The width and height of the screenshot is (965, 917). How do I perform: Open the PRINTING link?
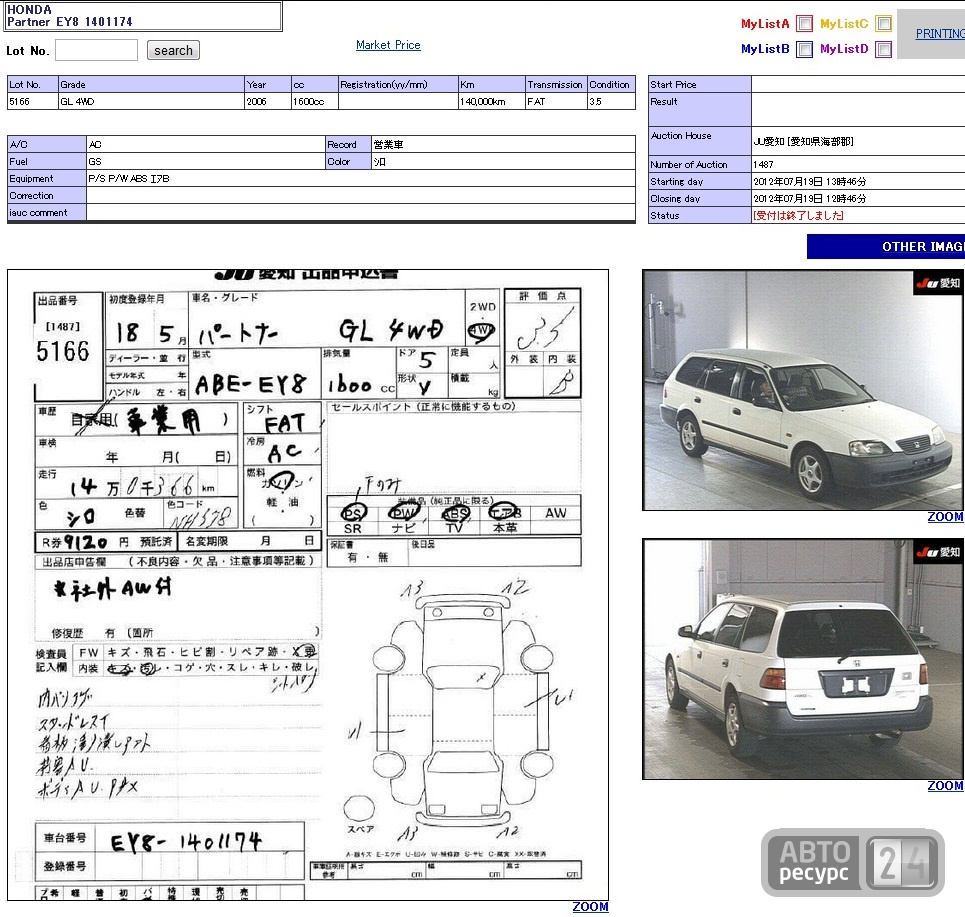pyautogui.click(x=940, y=34)
